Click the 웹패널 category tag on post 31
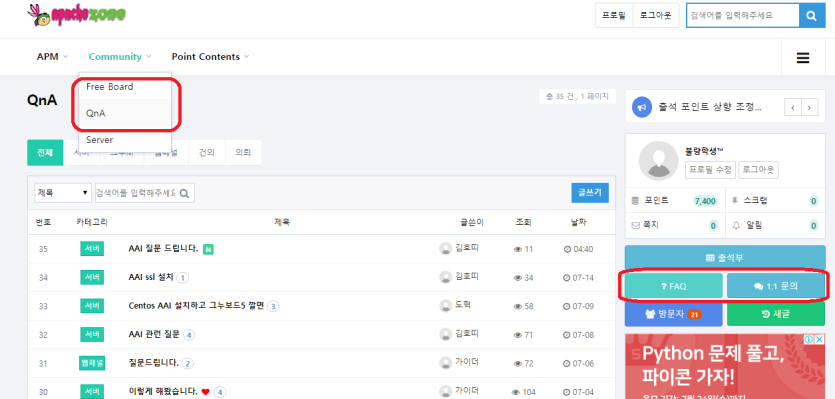The width and height of the screenshot is (835, 399). click(x=92, y=364)
